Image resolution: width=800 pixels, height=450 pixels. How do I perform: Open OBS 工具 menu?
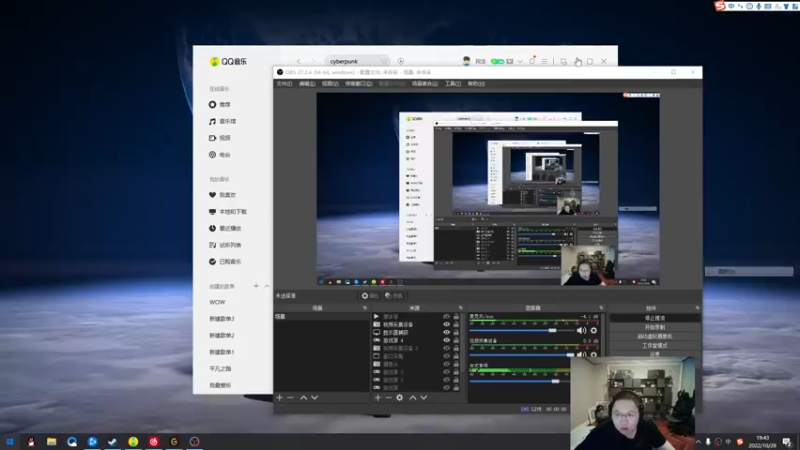point(453,84)
